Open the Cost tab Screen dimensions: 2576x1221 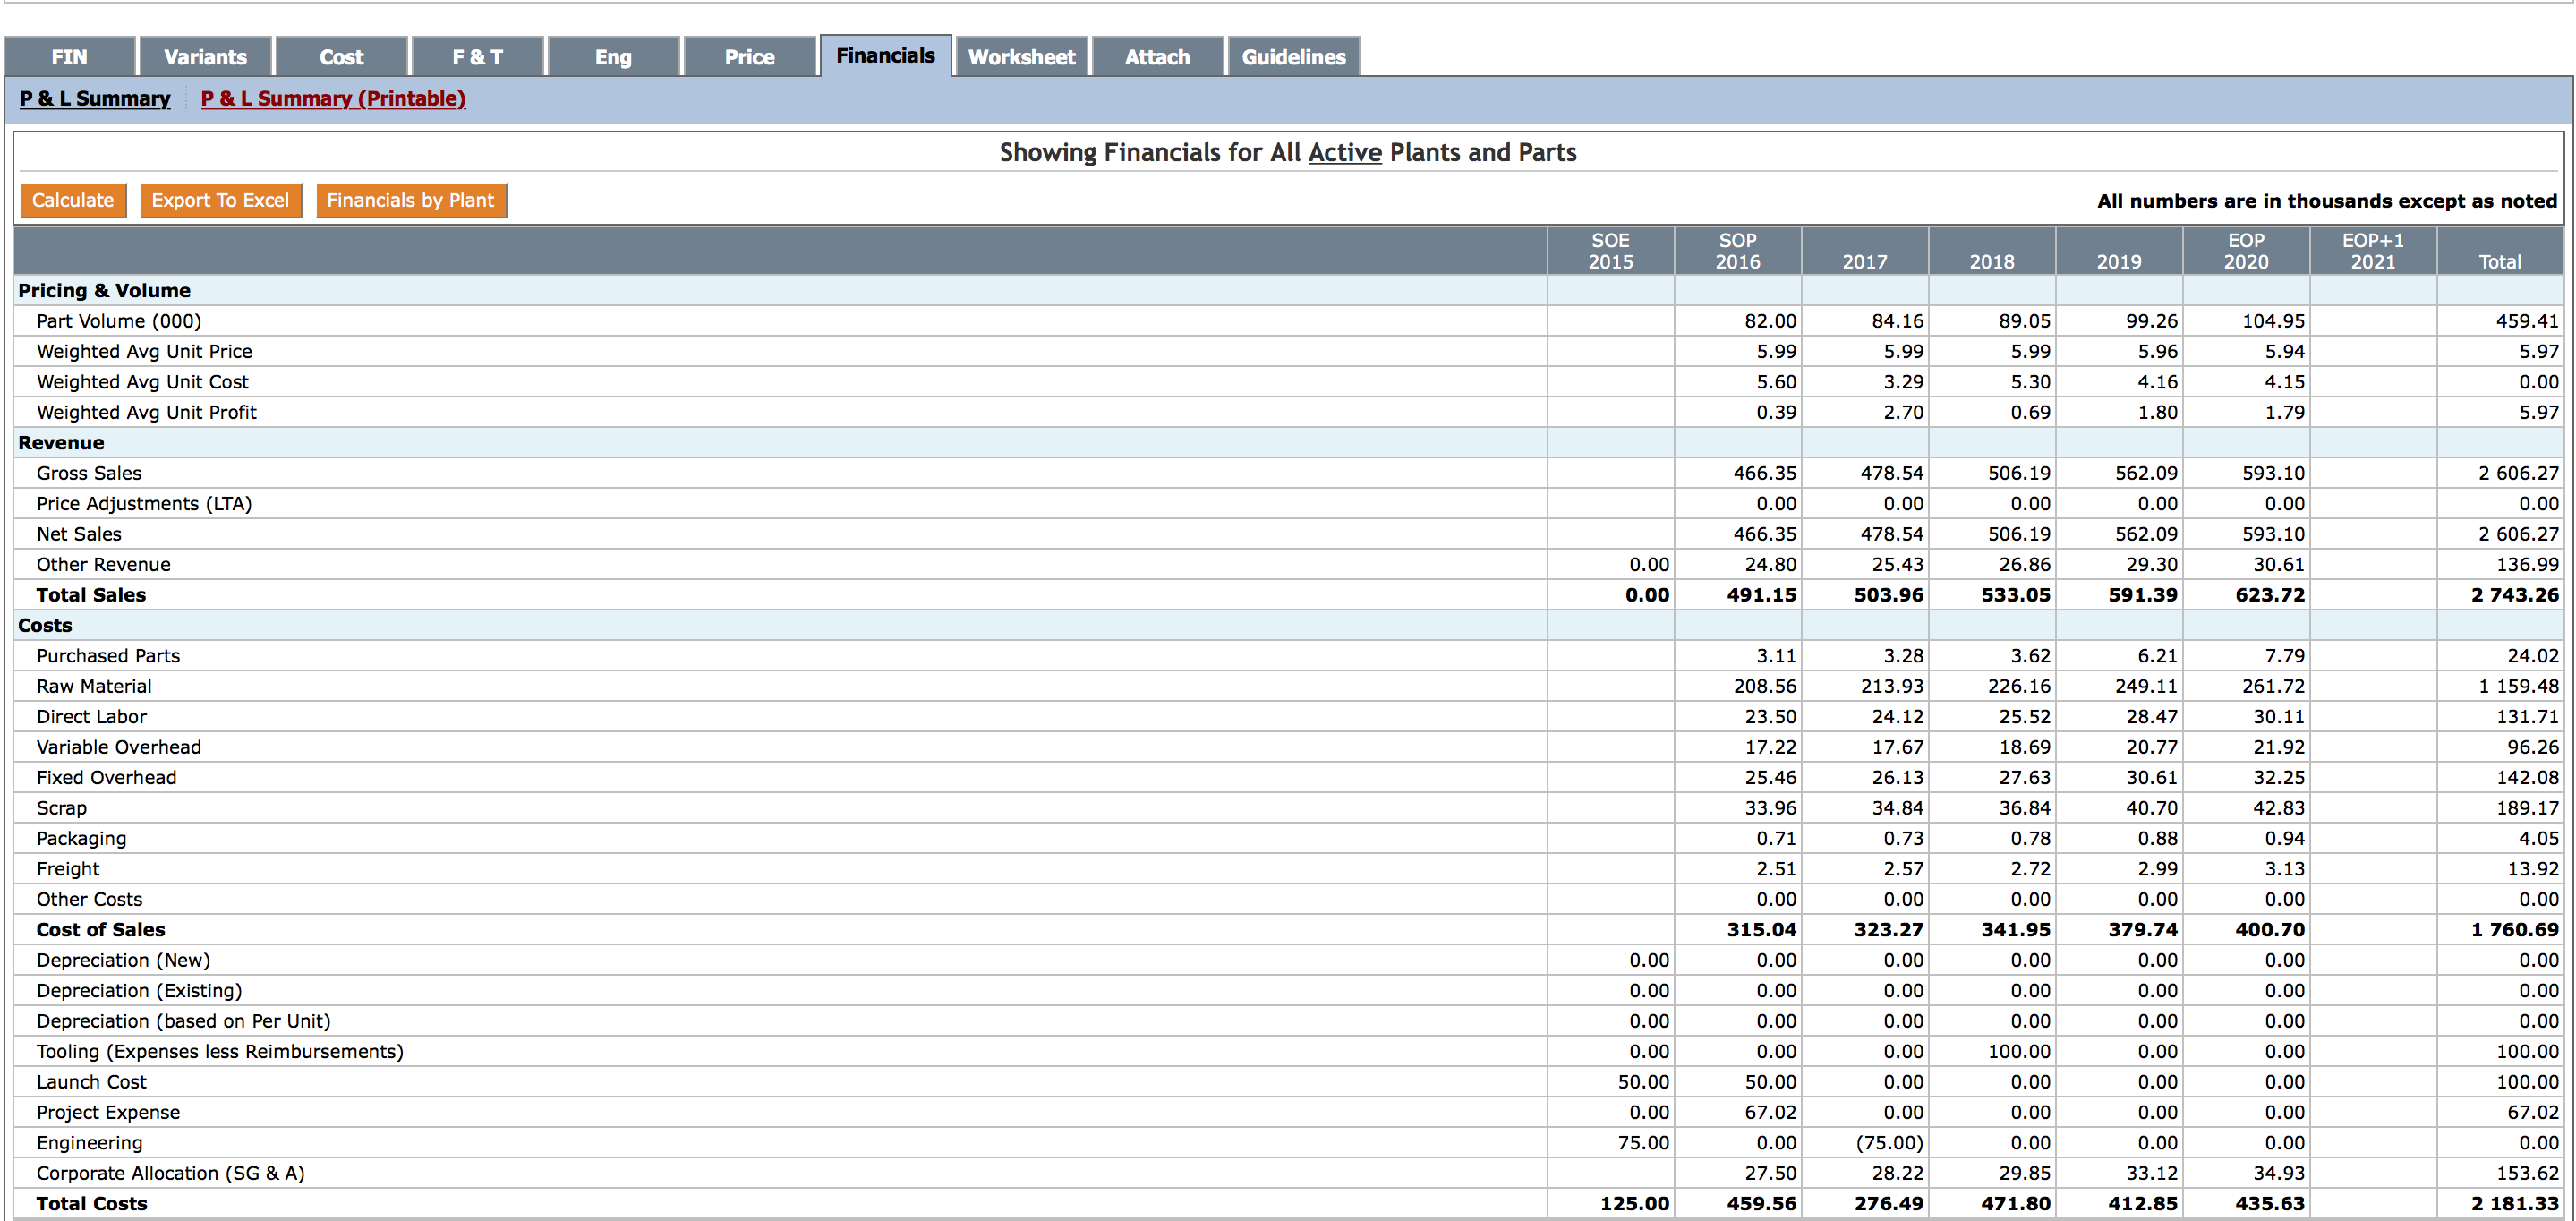[x=341, y=57]
